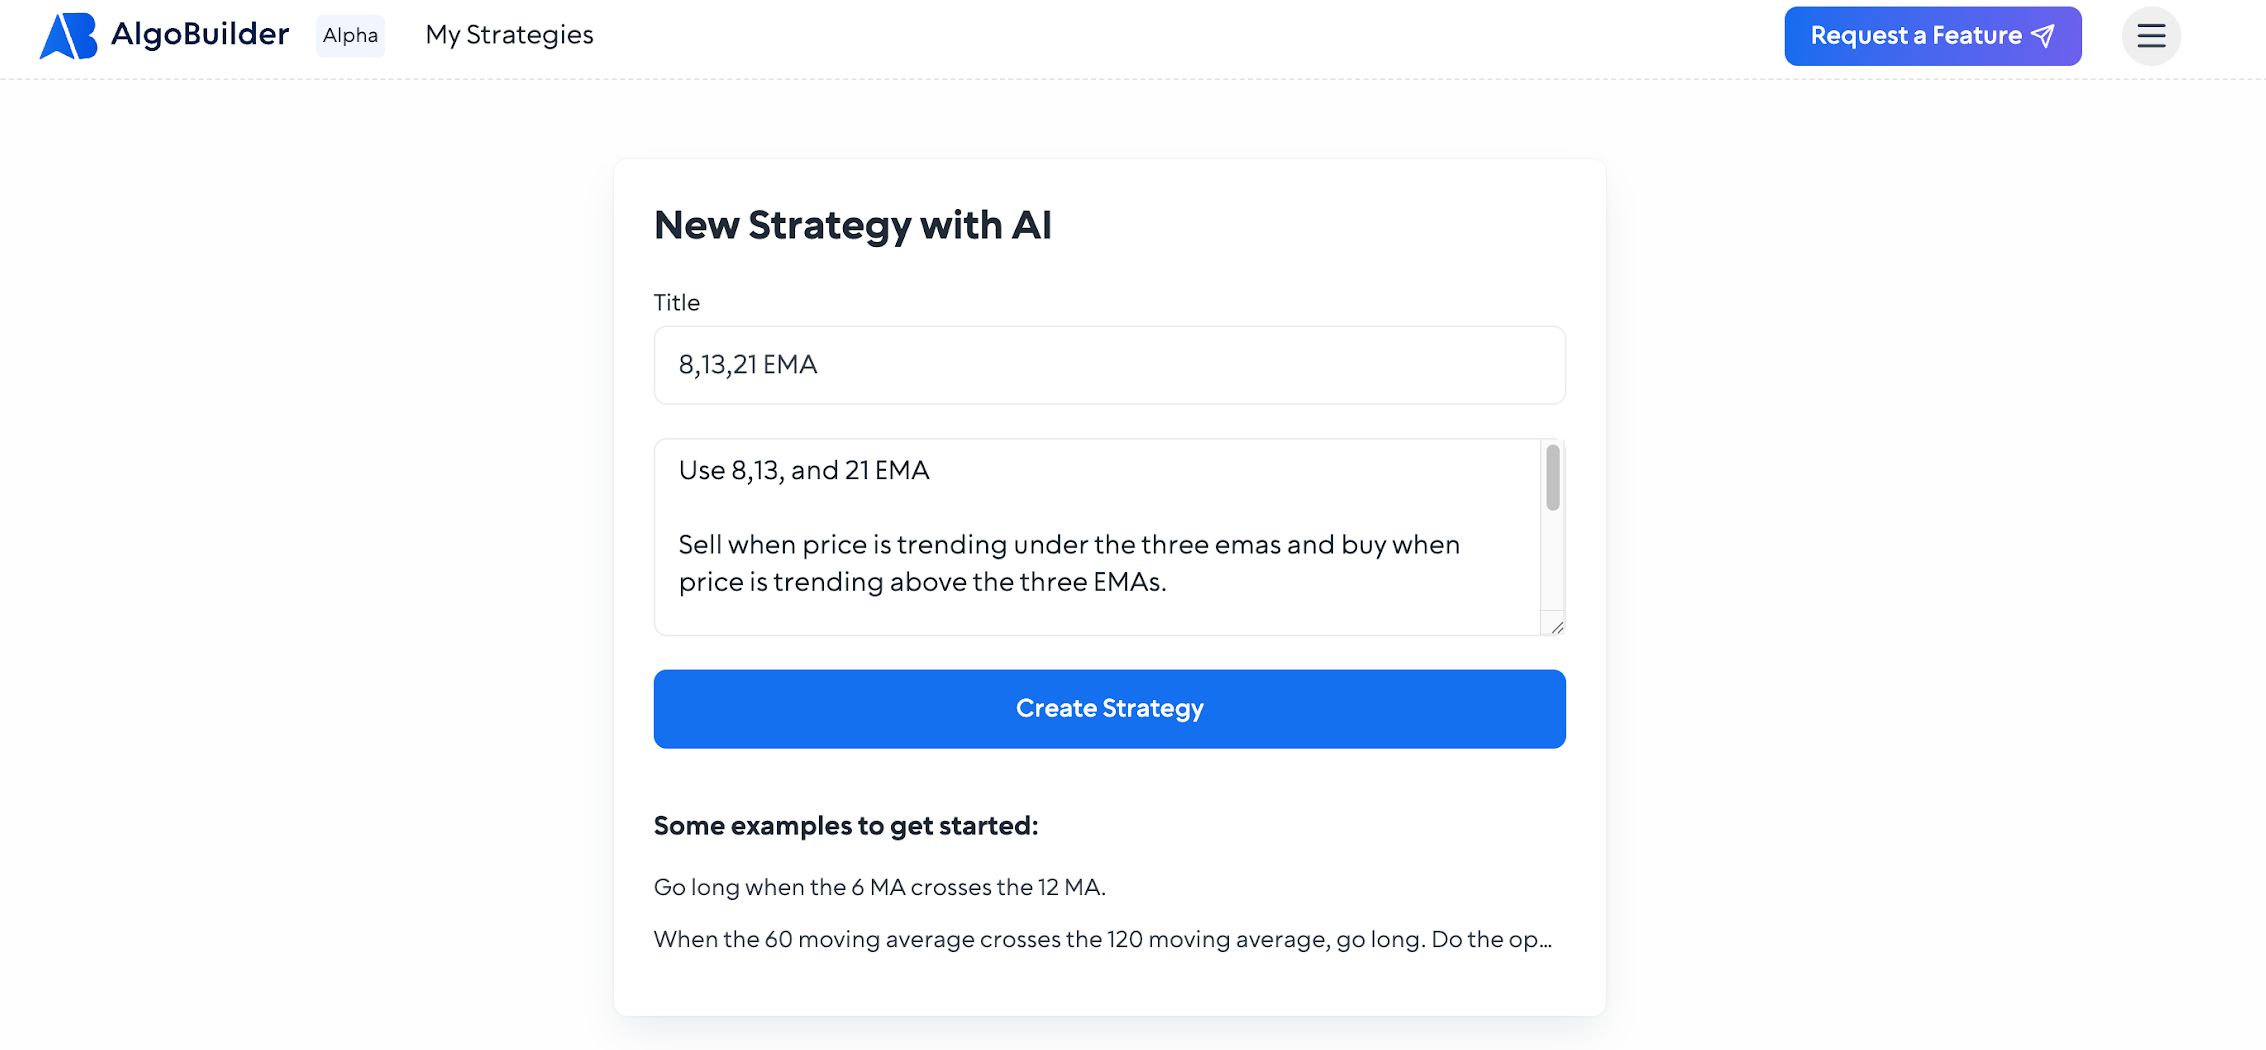This screenshot has height=1050, width=2266.
Task: Click the text "Use 8,13, and 21 EMA"
Action: [x=804, y=470]
